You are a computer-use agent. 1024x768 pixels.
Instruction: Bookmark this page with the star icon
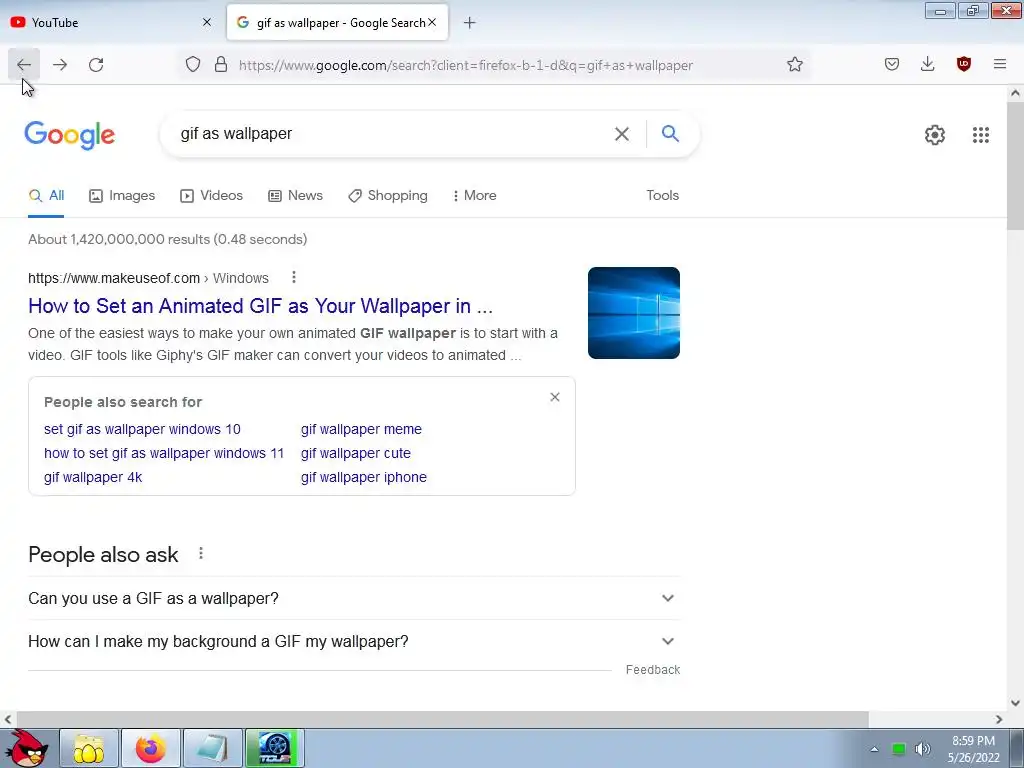click(x=795, y=64)
